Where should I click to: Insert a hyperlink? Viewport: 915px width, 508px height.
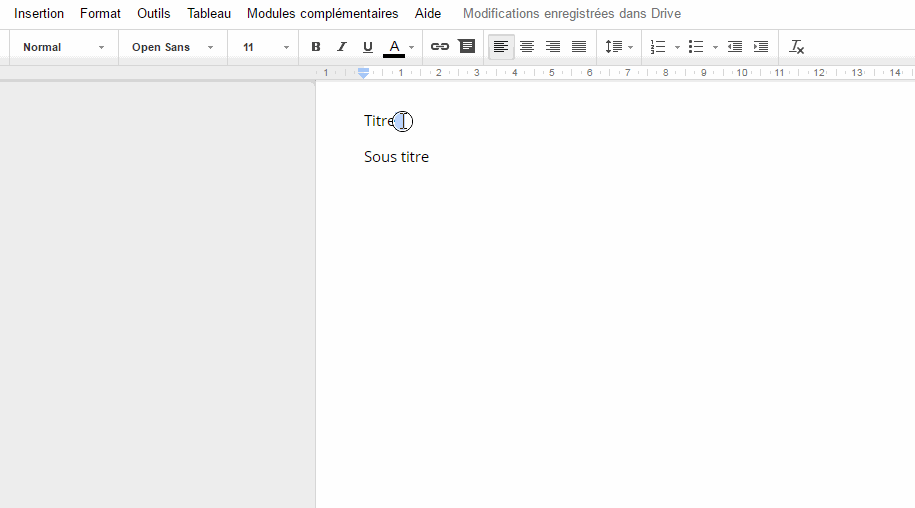[x=439, y=47]
